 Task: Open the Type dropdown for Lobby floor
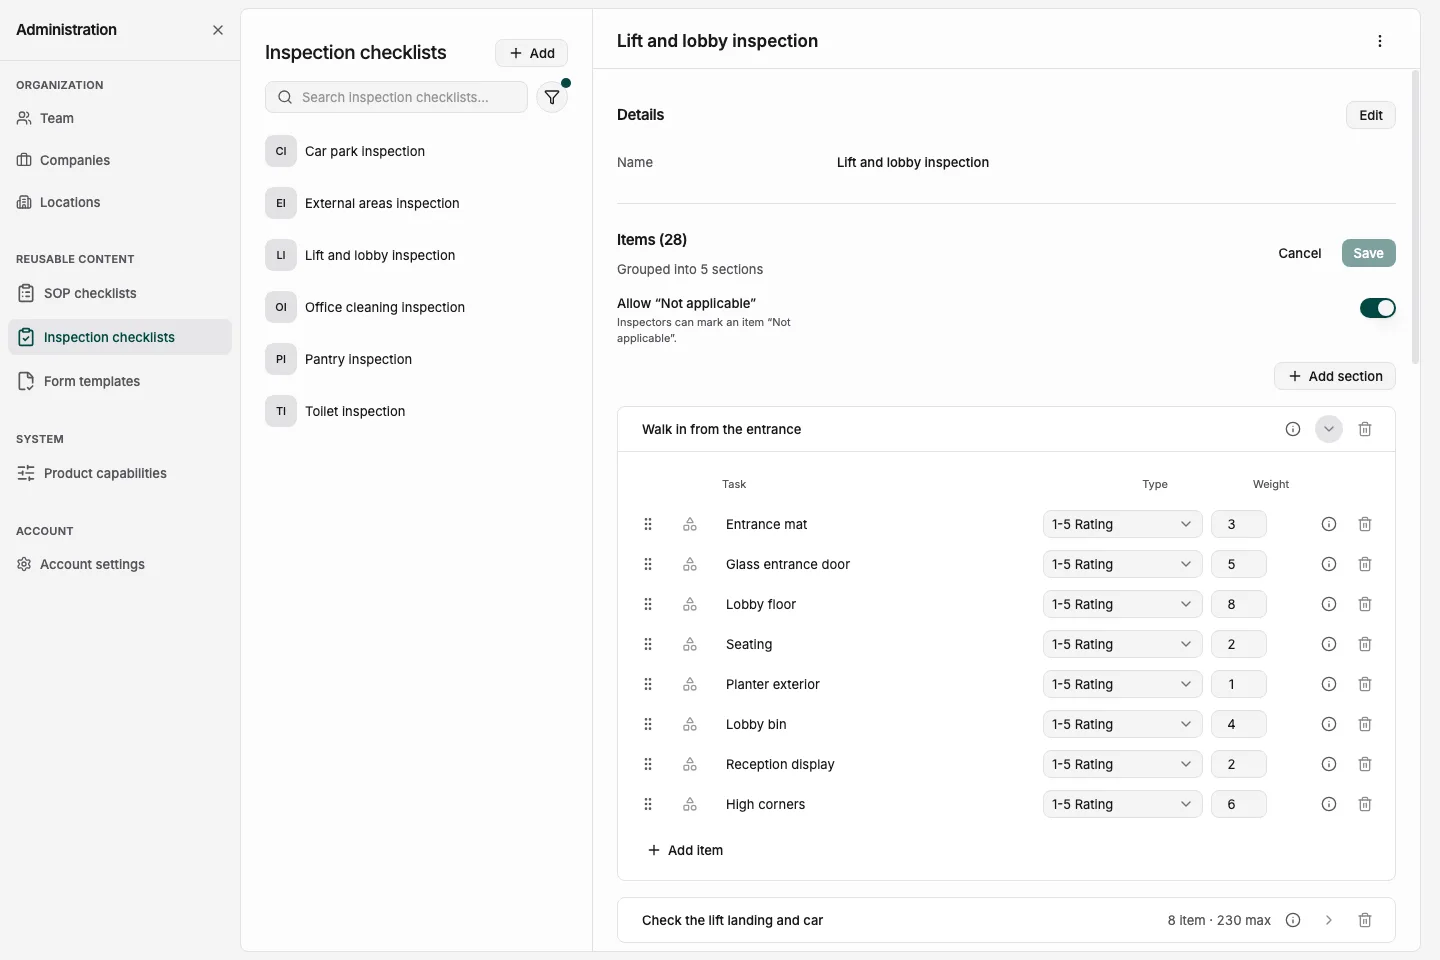click(1122, 604)
